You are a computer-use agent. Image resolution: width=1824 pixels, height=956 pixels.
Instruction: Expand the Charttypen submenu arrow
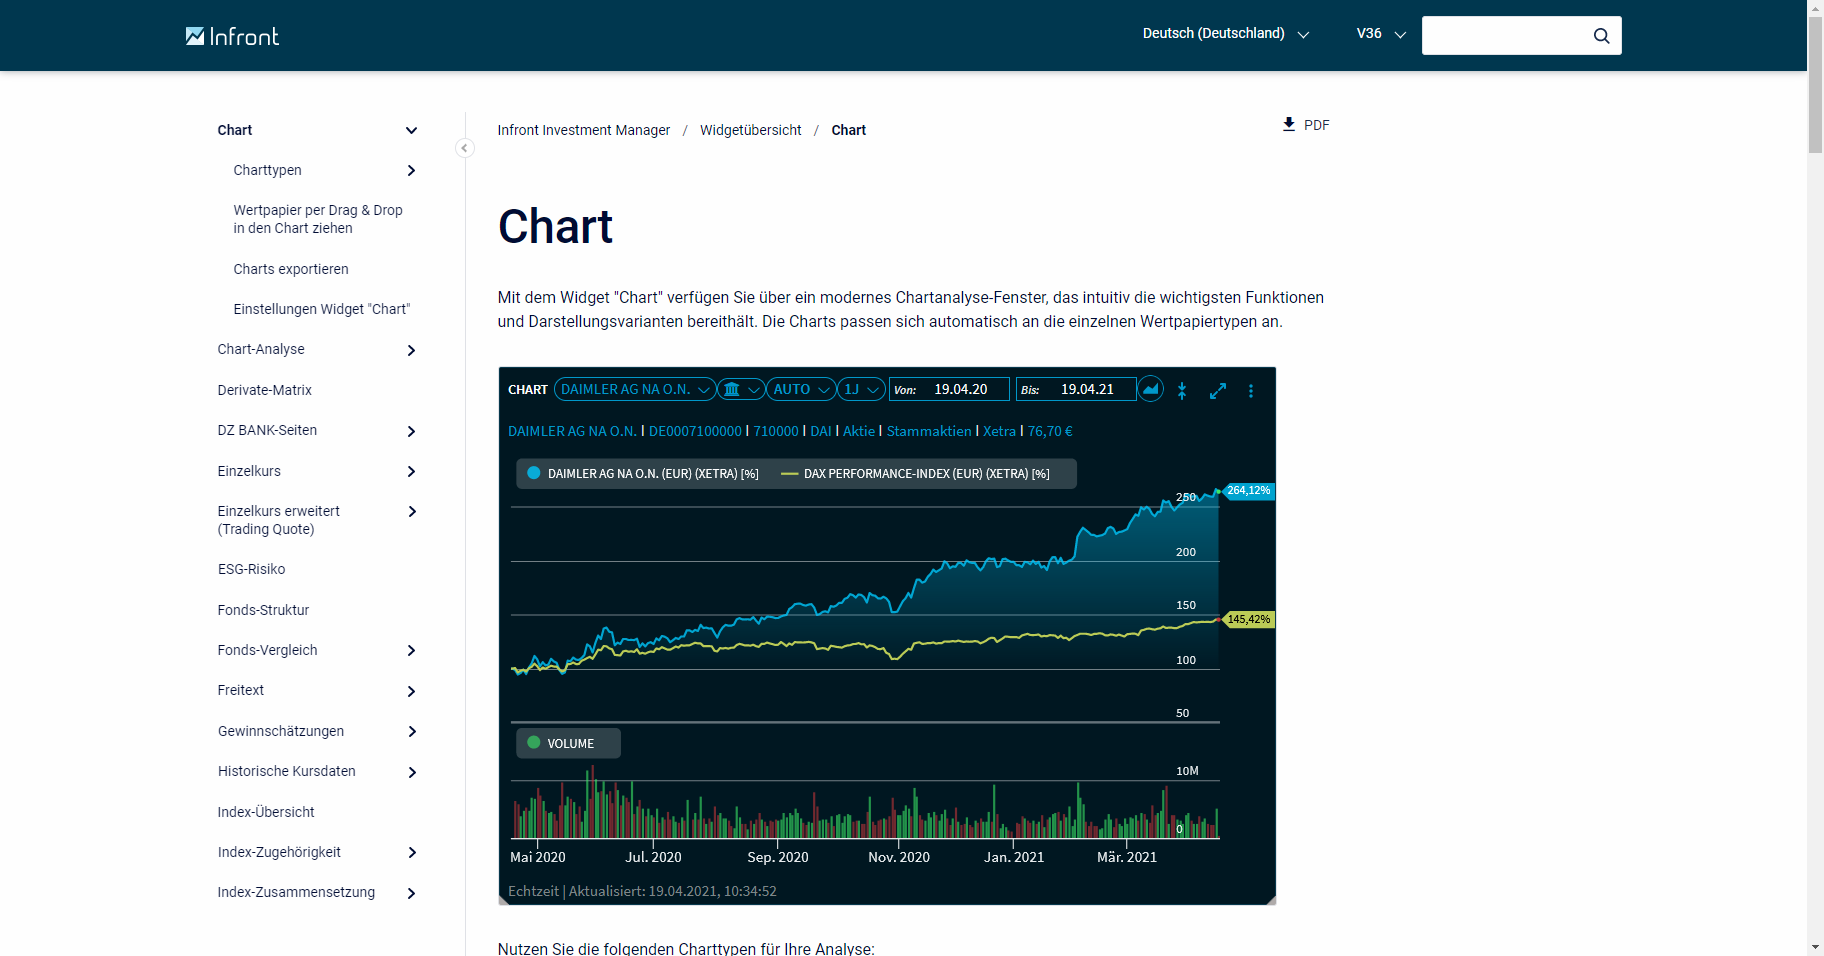(411, 171)
